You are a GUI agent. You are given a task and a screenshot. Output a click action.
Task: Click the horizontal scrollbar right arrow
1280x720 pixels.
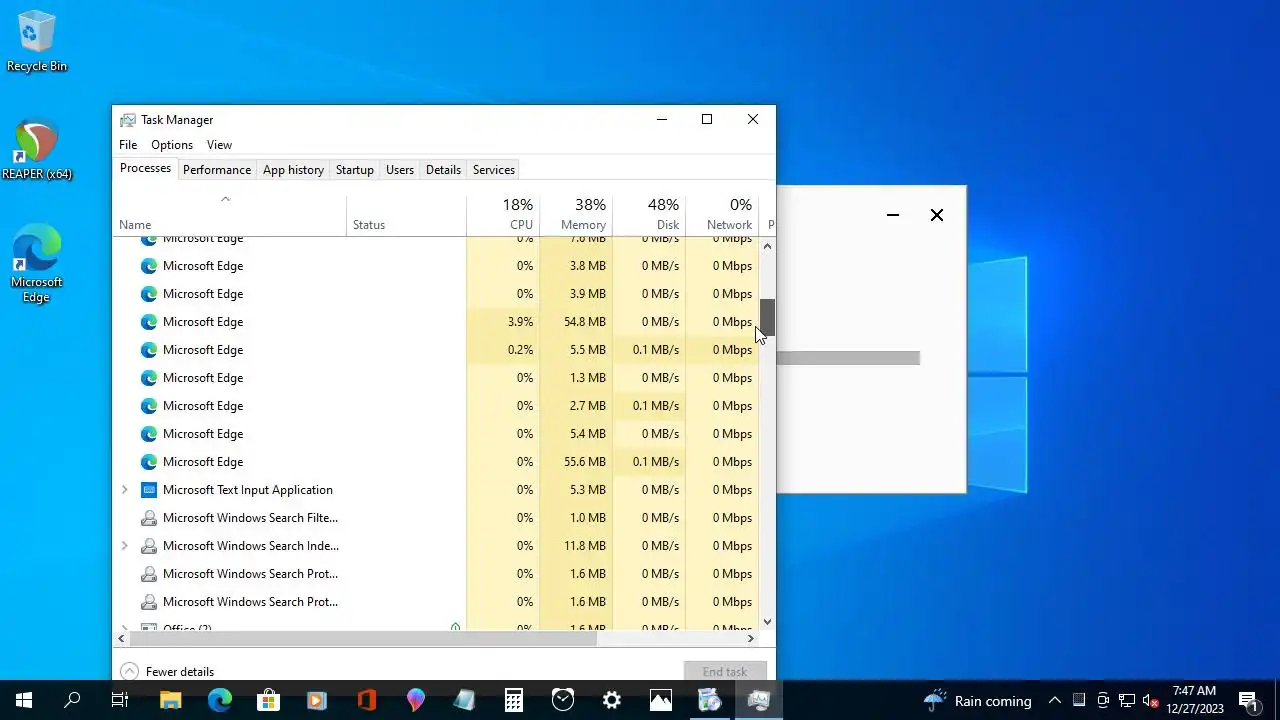(x=751, y=638)
